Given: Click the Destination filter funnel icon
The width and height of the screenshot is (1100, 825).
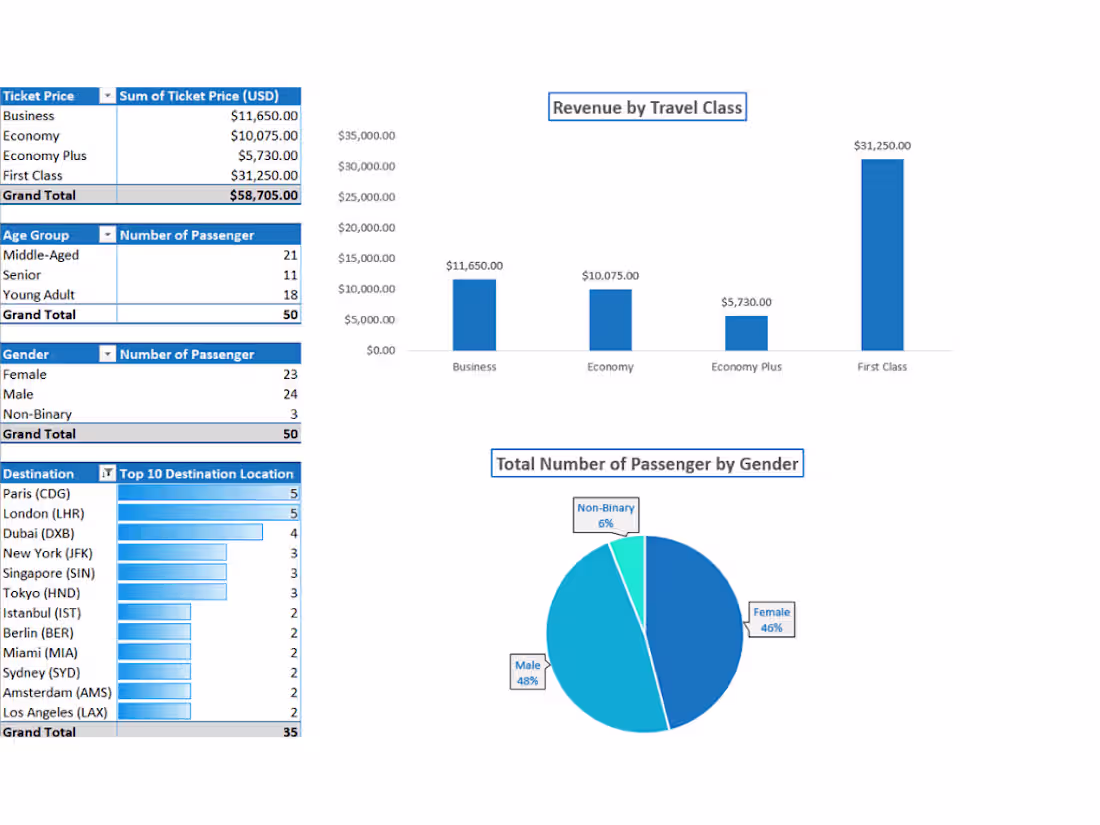Looking at the screenshot, I should pyautogui.click(x=108, y=473).
